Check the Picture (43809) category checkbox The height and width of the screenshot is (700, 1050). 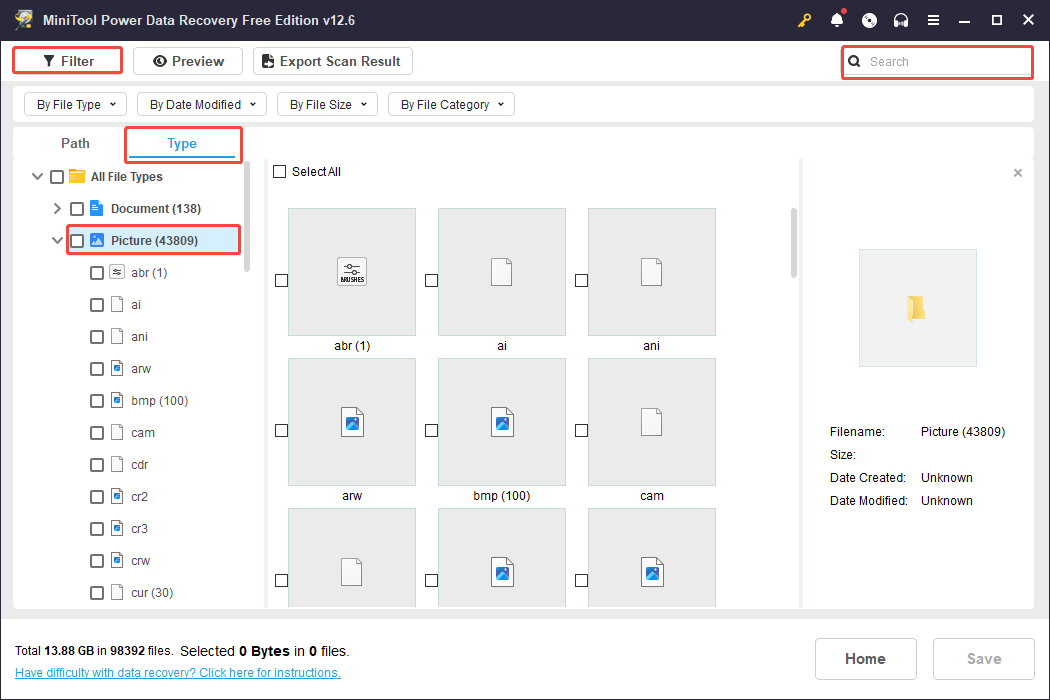click(76, 240)
